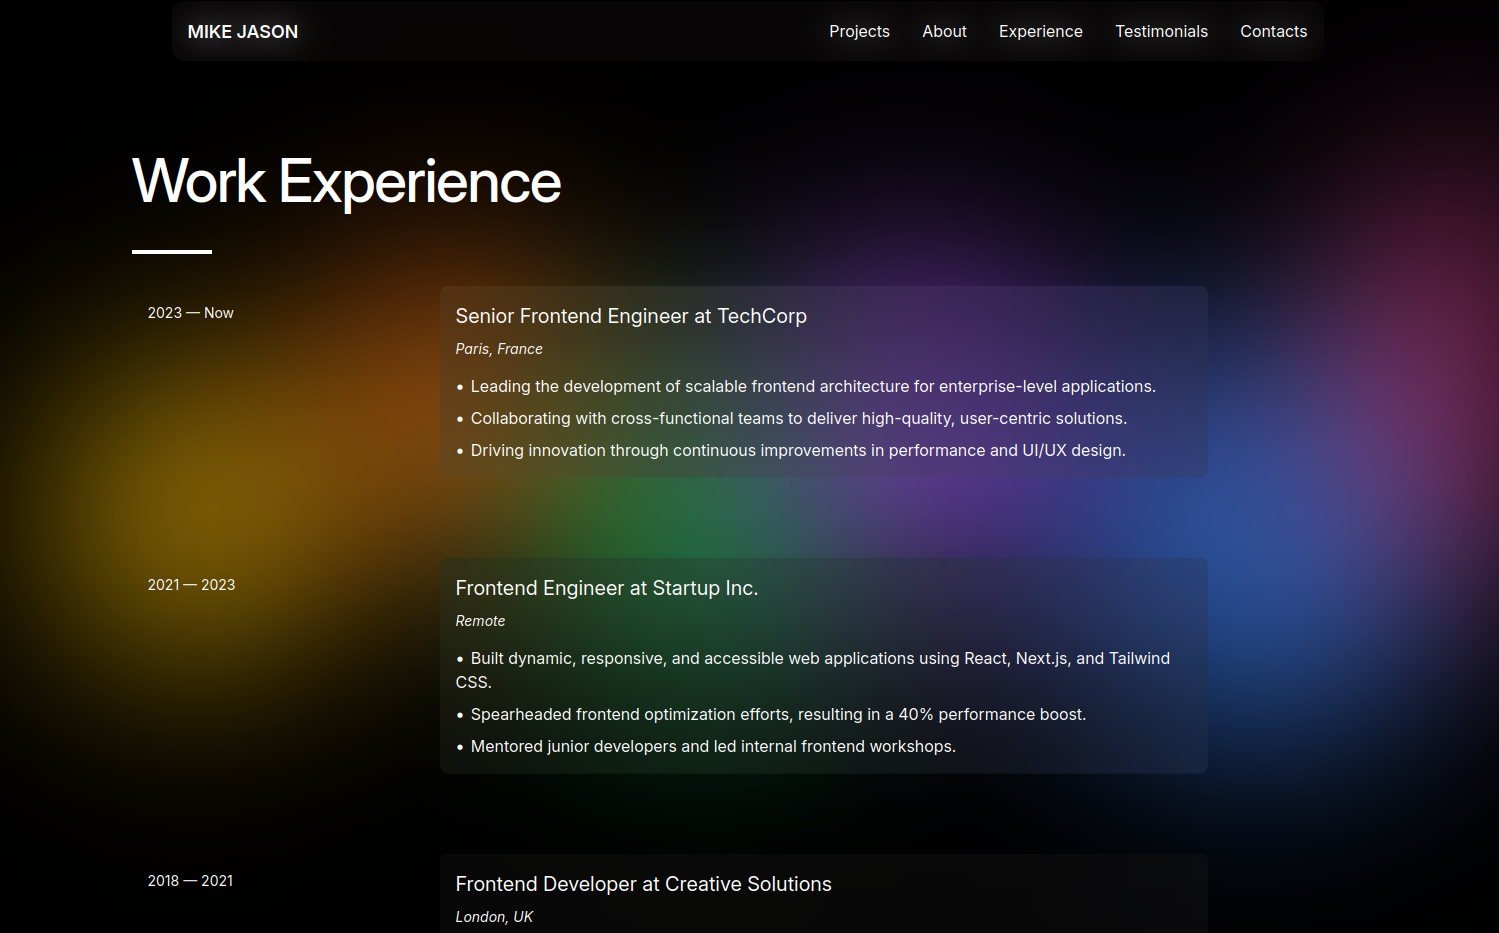This screenshot has width=1499, height=933.
Task: Click the Mentored junior developers bullet point
Action: pyautogui.click(x=712, y=747)
